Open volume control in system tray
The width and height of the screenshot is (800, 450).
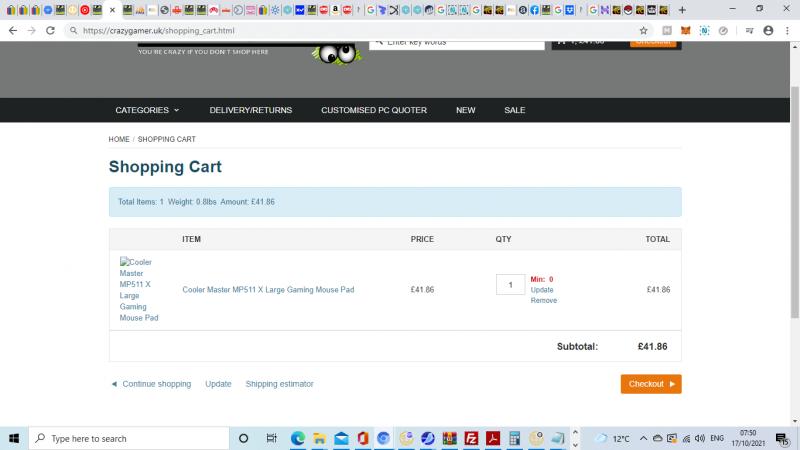[700, 438]
